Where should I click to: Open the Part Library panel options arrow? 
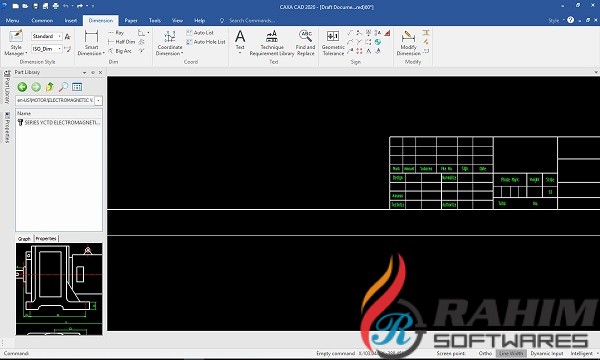coord(84,72)
